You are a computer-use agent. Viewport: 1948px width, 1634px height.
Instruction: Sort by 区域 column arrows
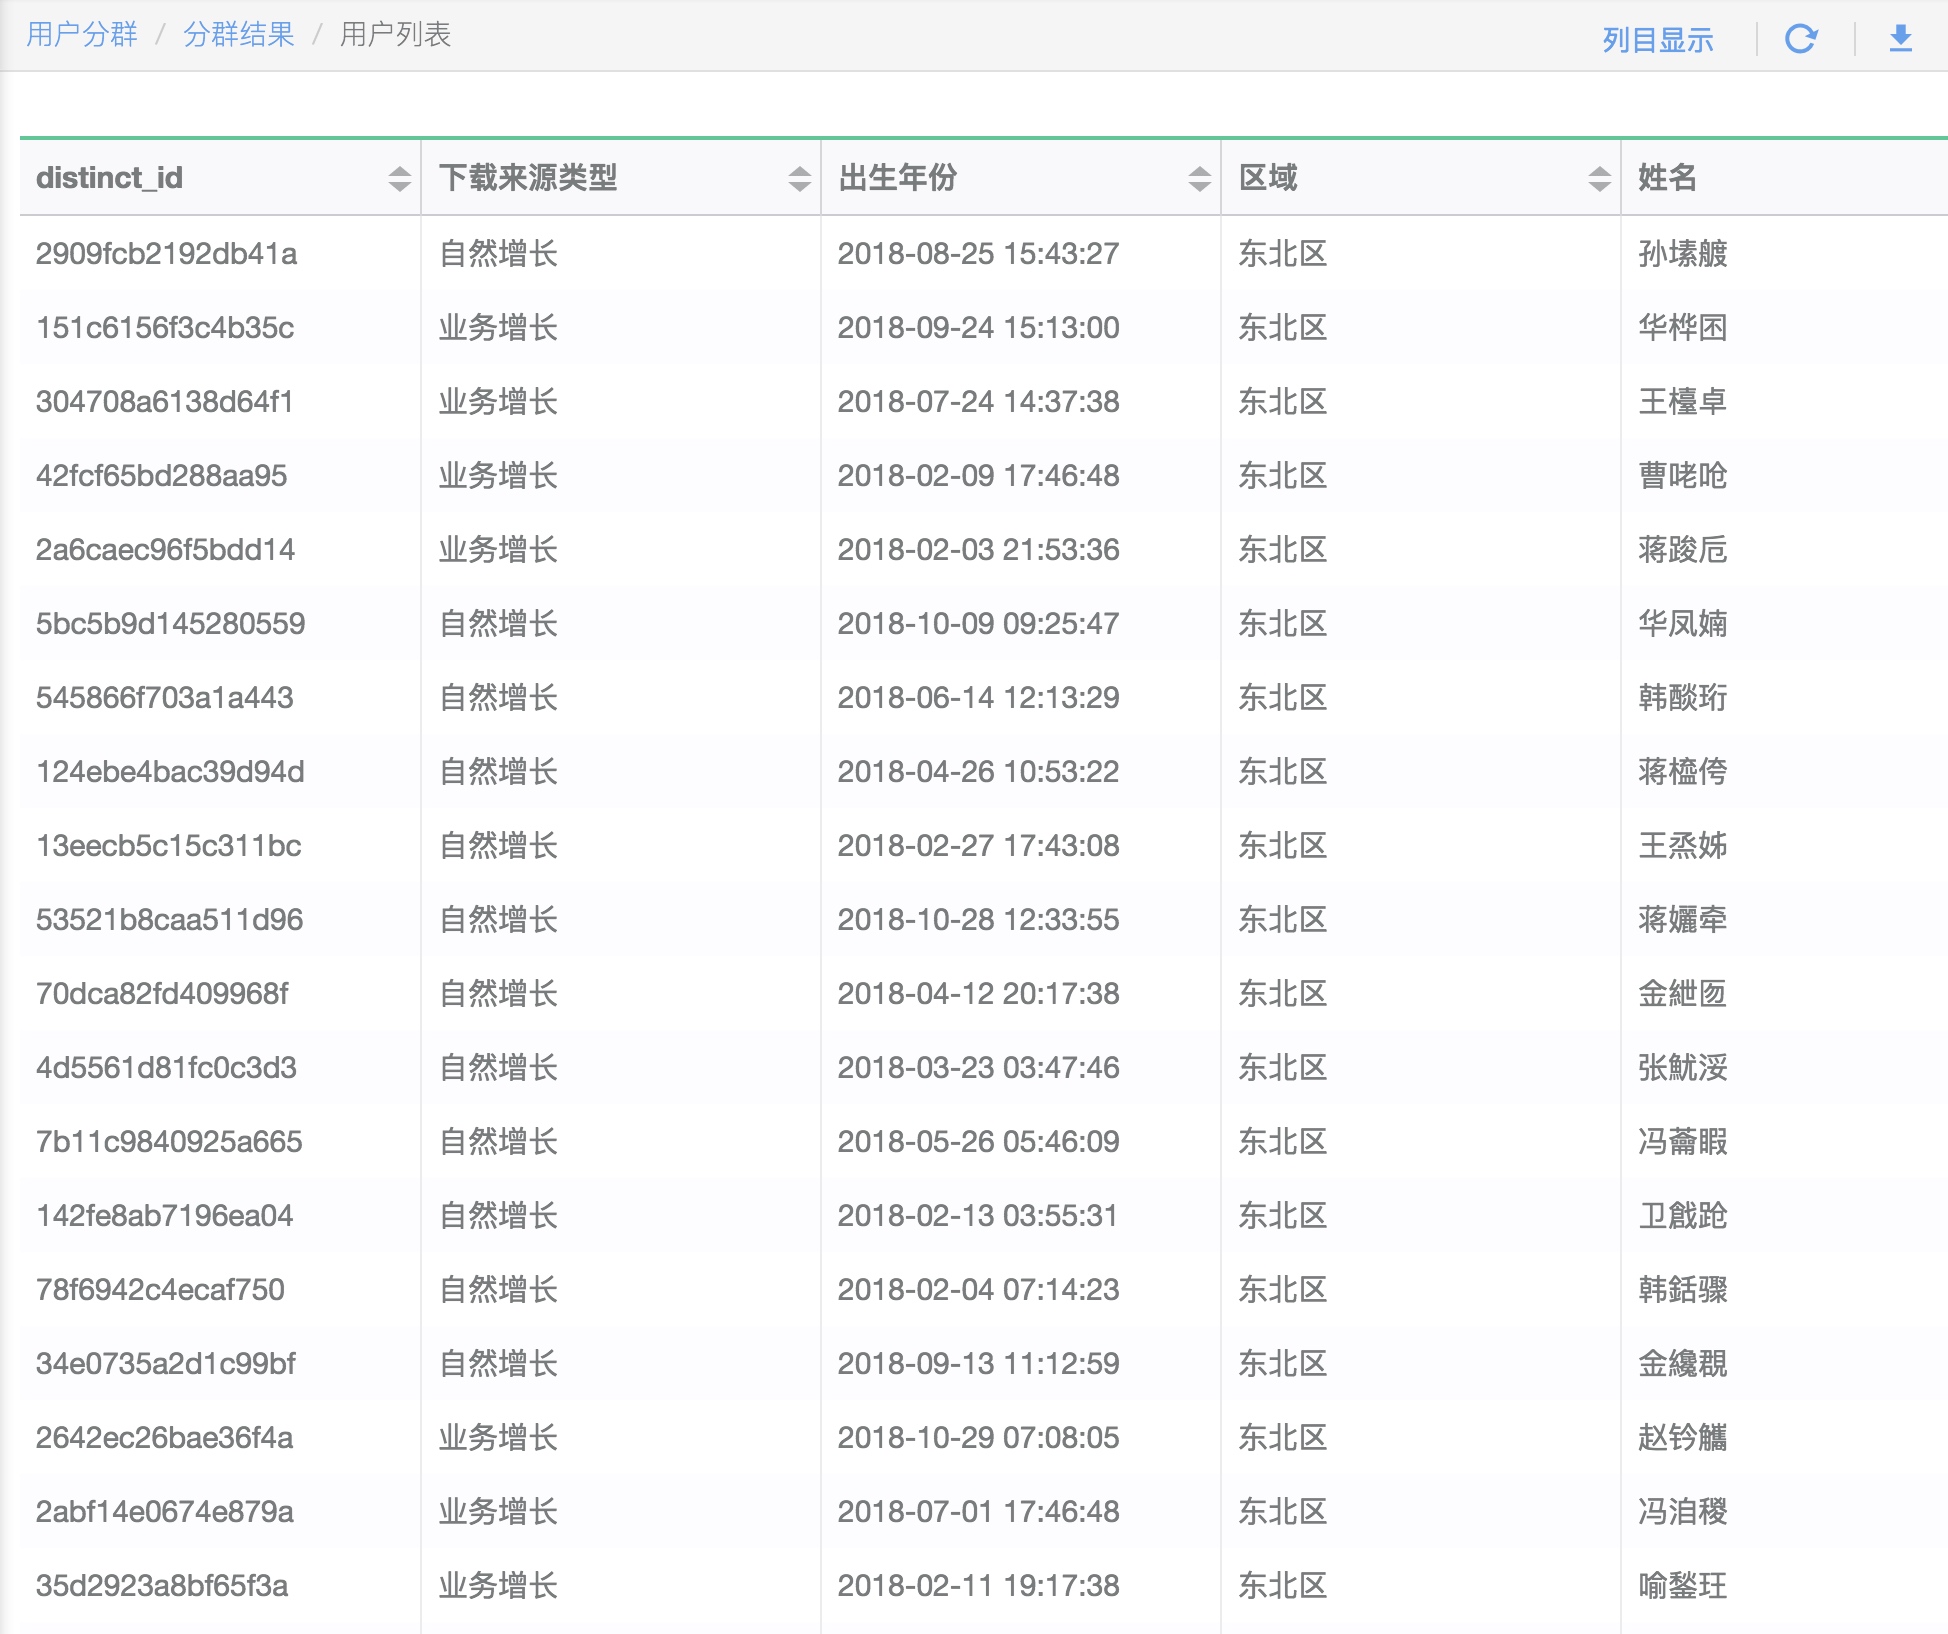(1599, 179)
